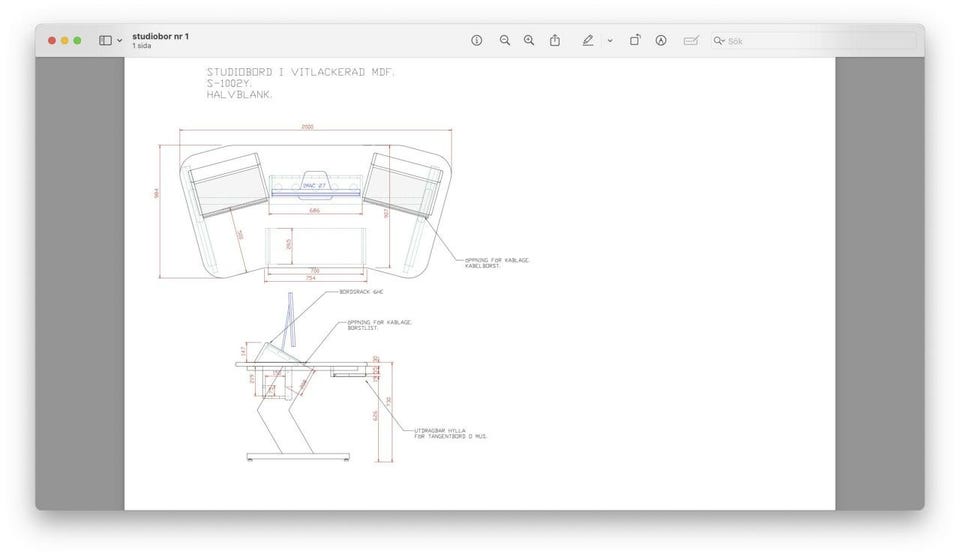Open the search options magnifier dropdown
Screen dimensions: 960x557
(x=719, y=41)
